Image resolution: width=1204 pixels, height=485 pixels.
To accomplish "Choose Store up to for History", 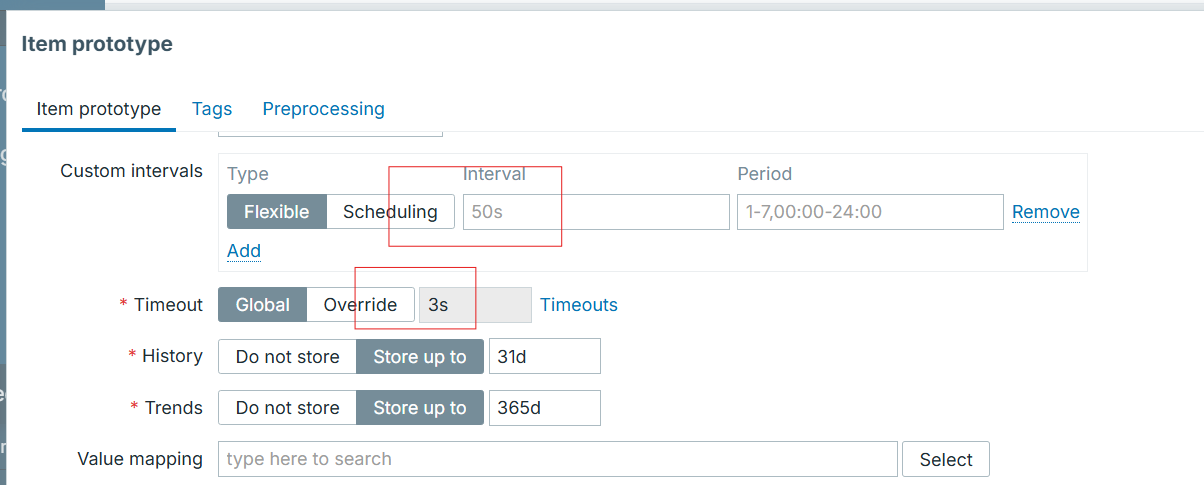I will click(x=420, y=356).
